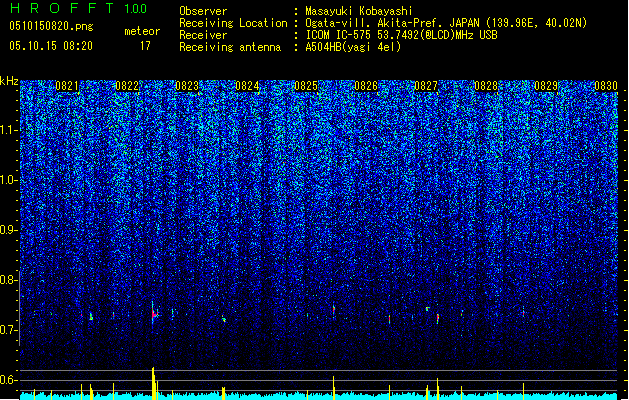The image size is (629, 400).
Task: Click the 0830 time marker
Action: point(606,86)
